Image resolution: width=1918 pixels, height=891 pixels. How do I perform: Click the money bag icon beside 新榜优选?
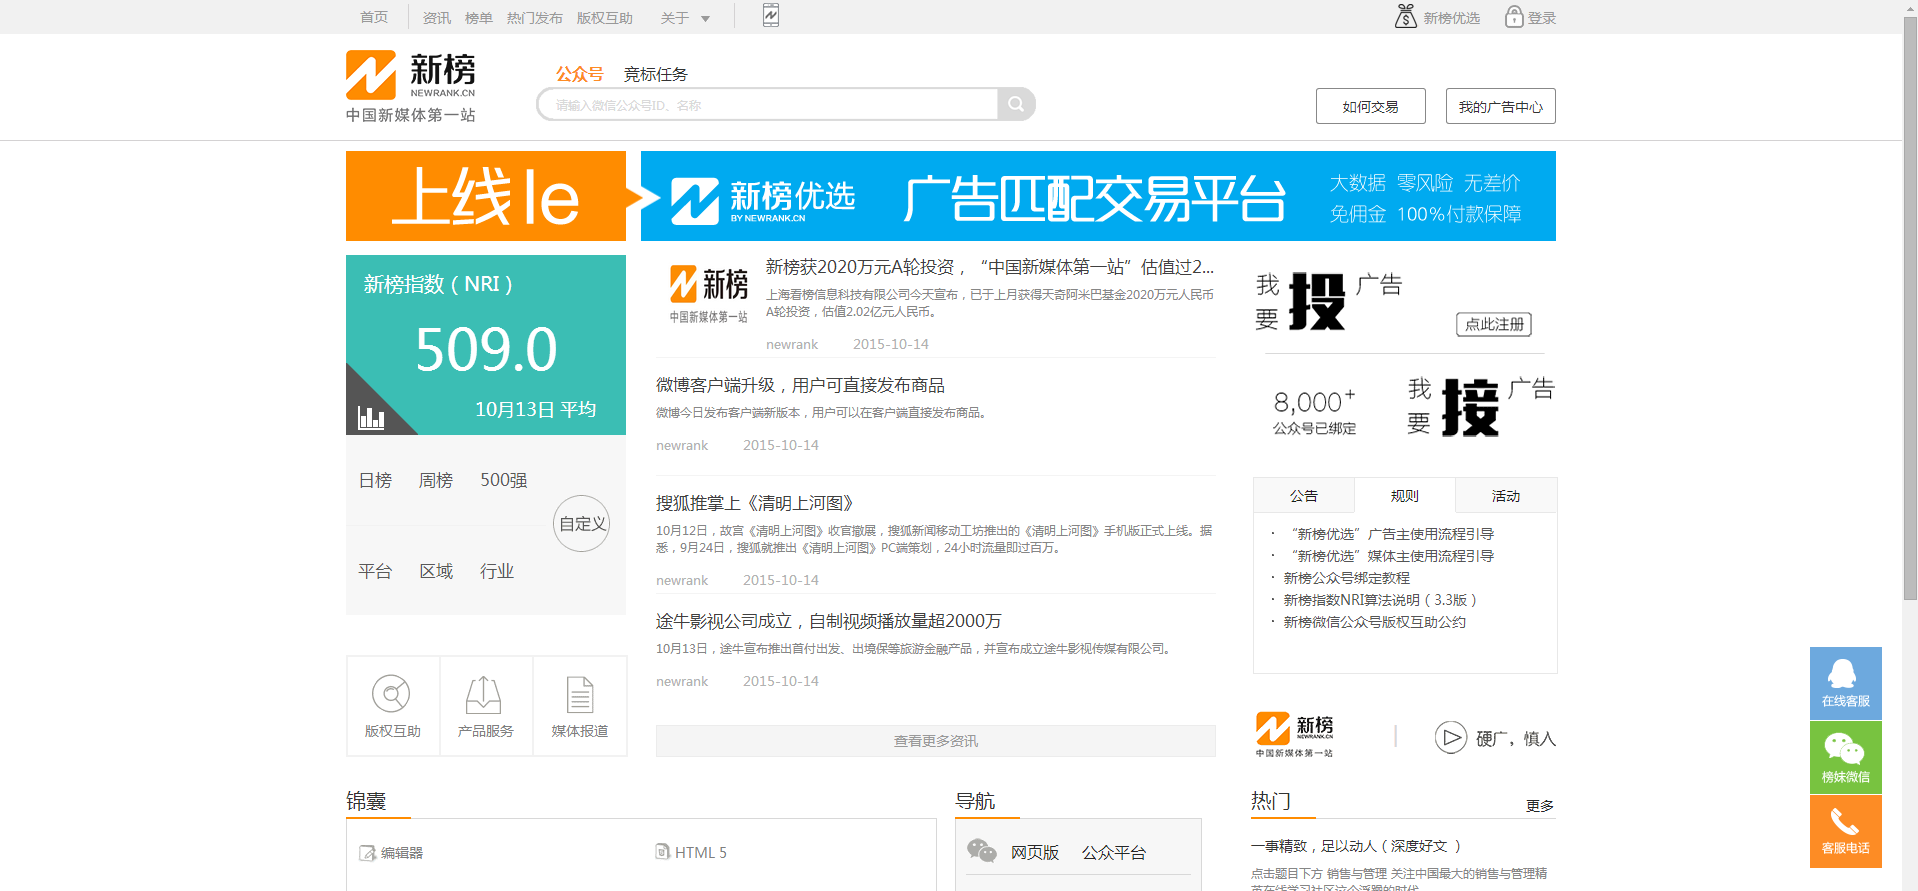click(x=1405, y=16)
